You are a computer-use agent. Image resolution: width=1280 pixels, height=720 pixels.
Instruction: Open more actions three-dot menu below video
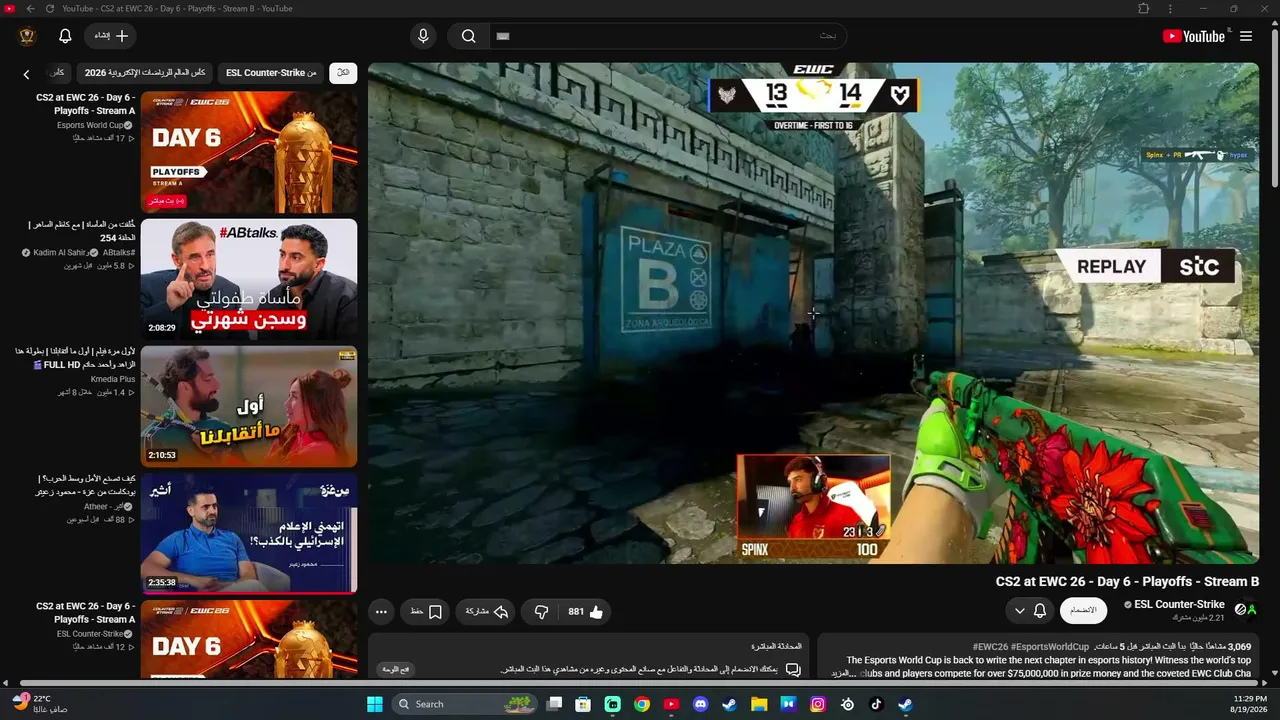(381, 612)
